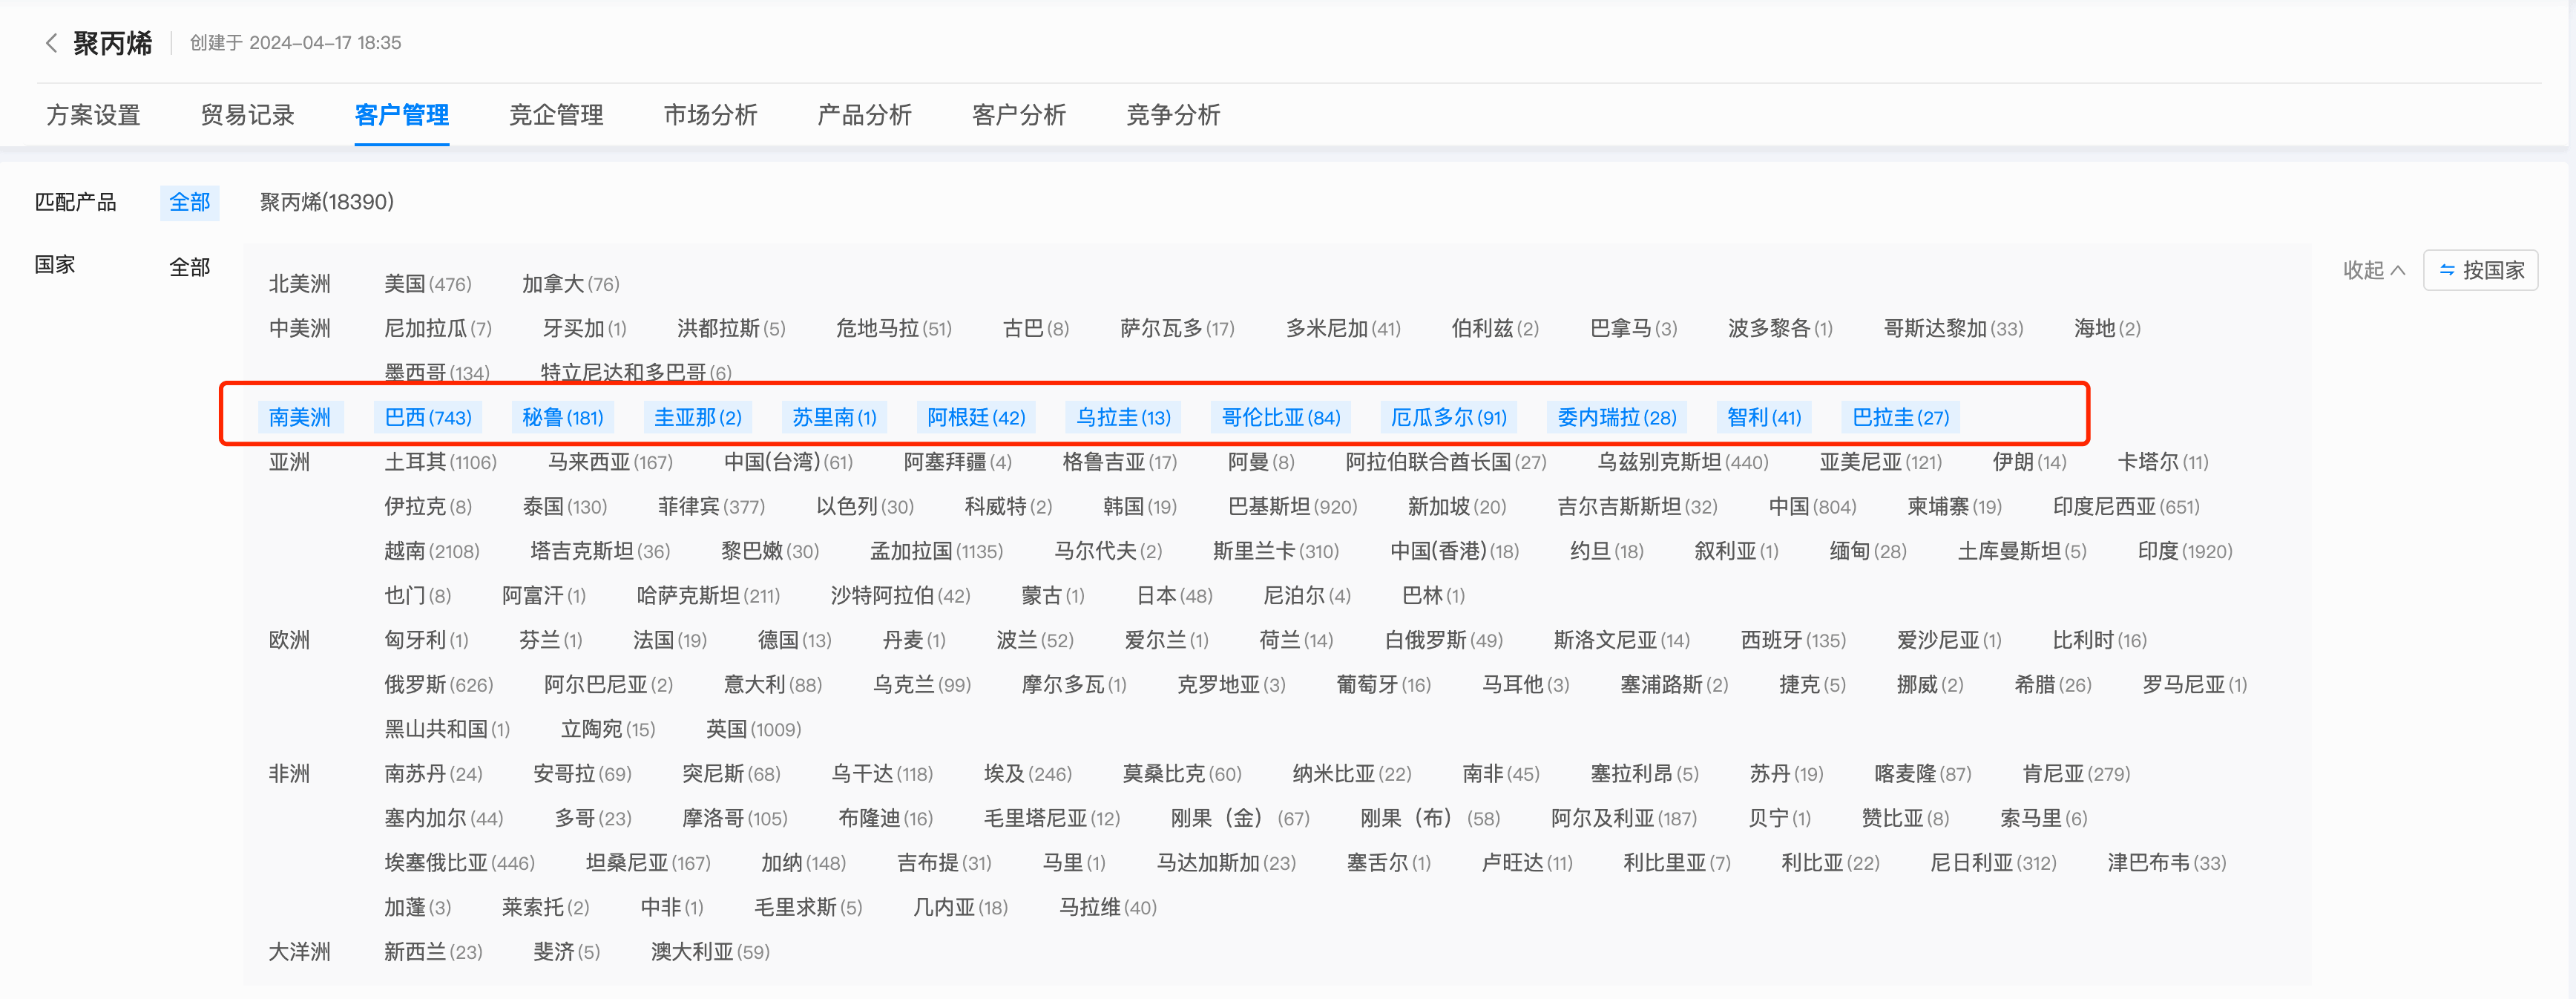Select Peru 秘鲁(181) country filter

[x=562, y=417]
